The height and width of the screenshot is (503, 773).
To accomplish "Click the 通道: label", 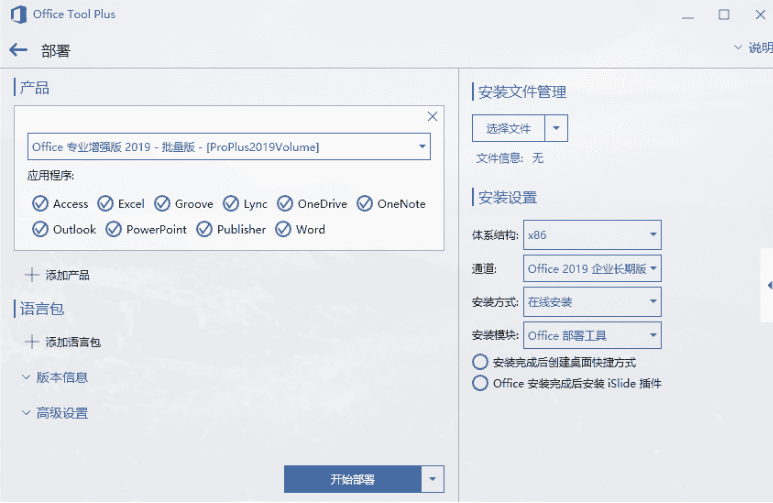I will (484, 269).
